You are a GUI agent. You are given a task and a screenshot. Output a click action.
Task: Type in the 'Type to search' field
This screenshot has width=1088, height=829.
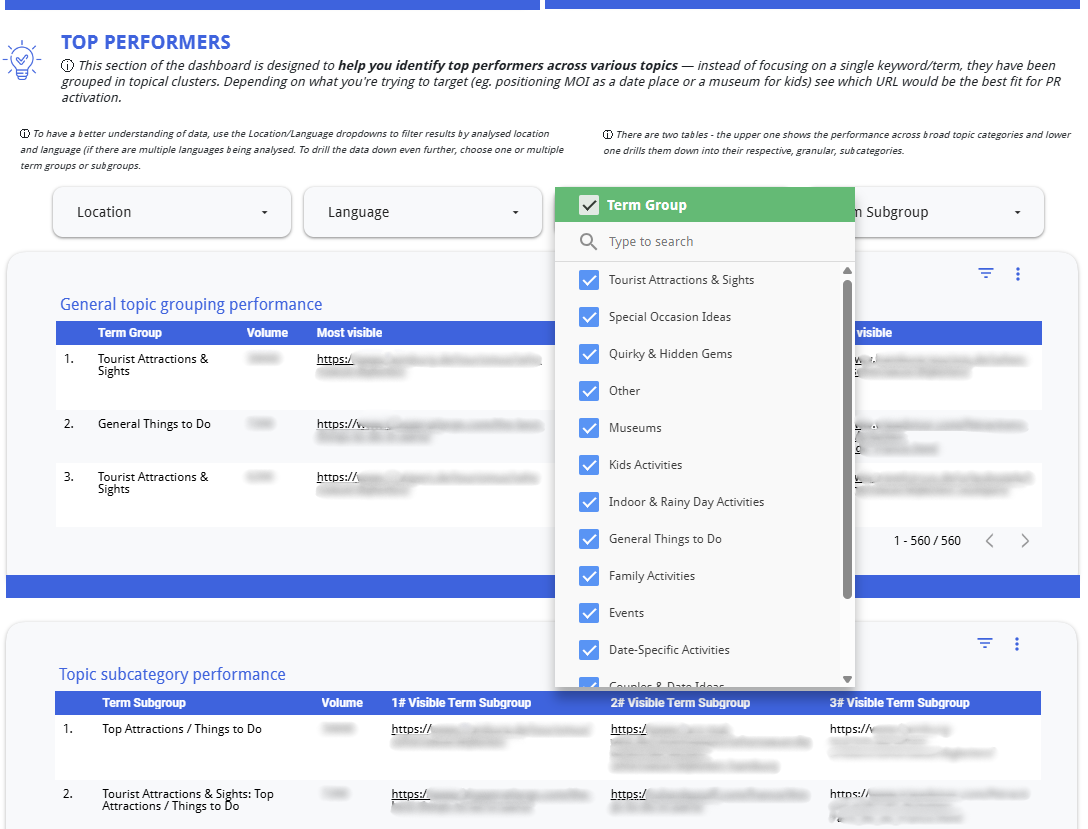pos(720,241)
